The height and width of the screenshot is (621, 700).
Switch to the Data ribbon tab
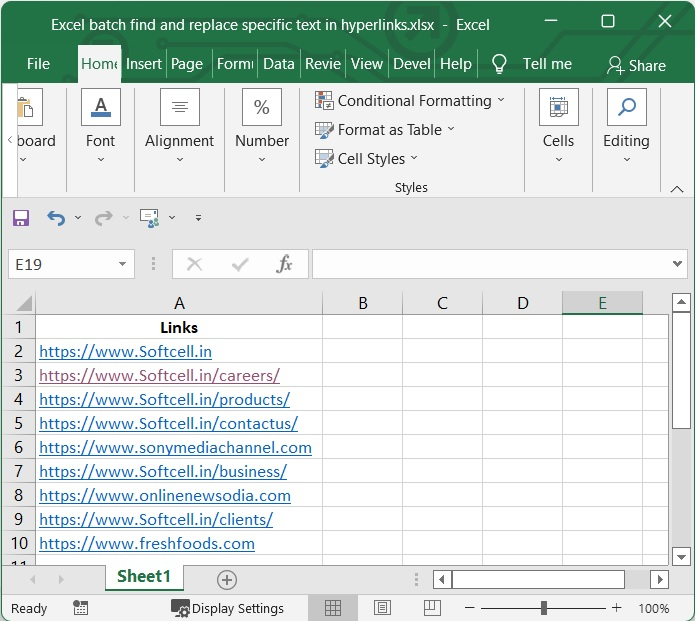click(x=278, y=64)
